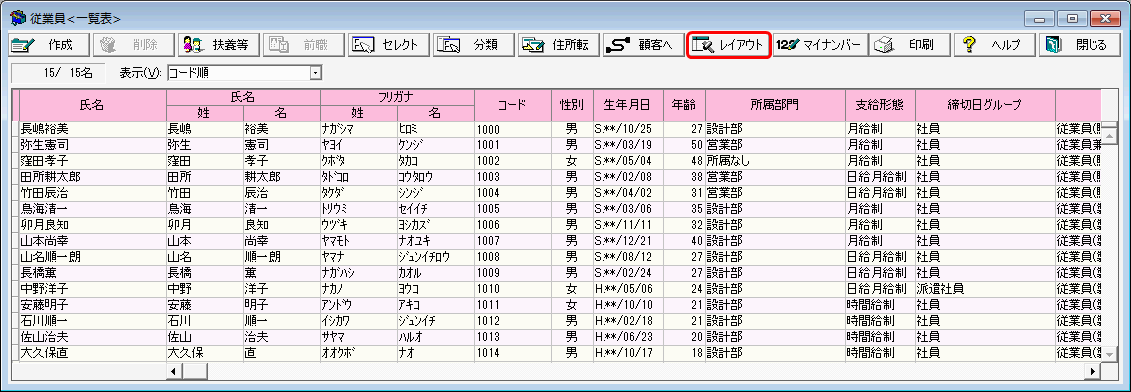Click the 顧客へ customer link button

click(643, 45)
